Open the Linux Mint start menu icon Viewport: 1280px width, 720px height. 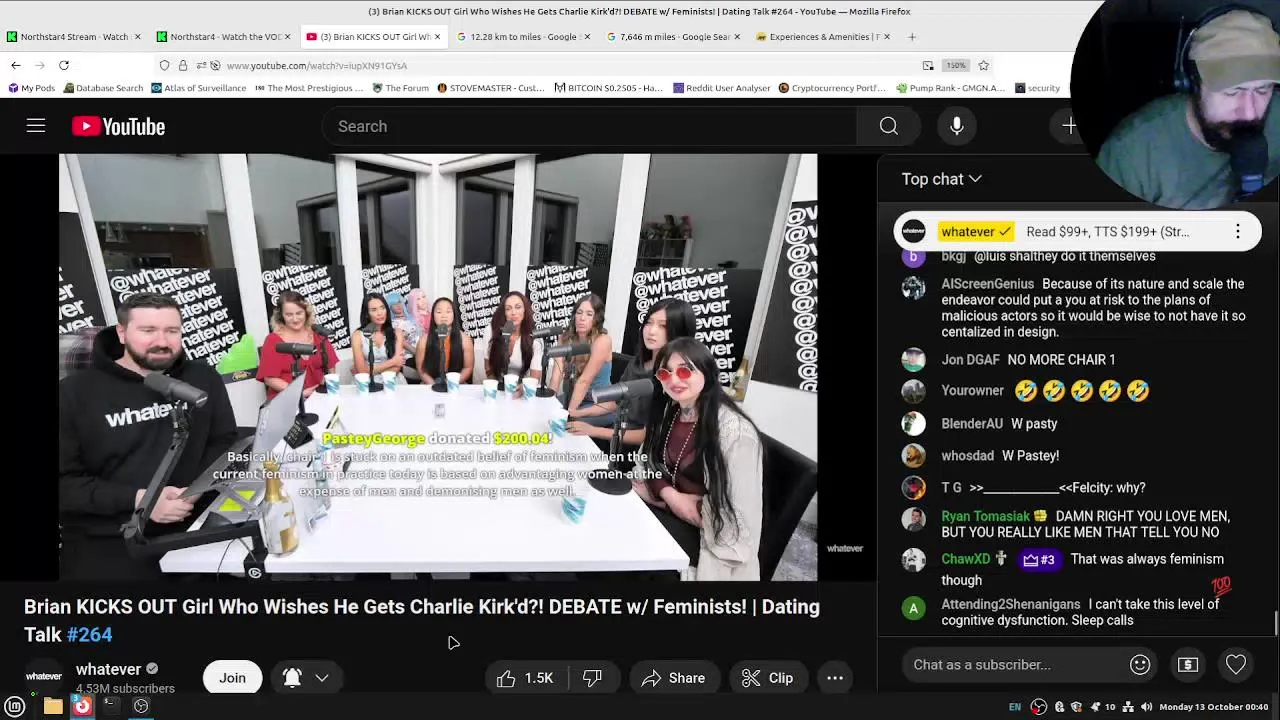click(x=15, y=706)
